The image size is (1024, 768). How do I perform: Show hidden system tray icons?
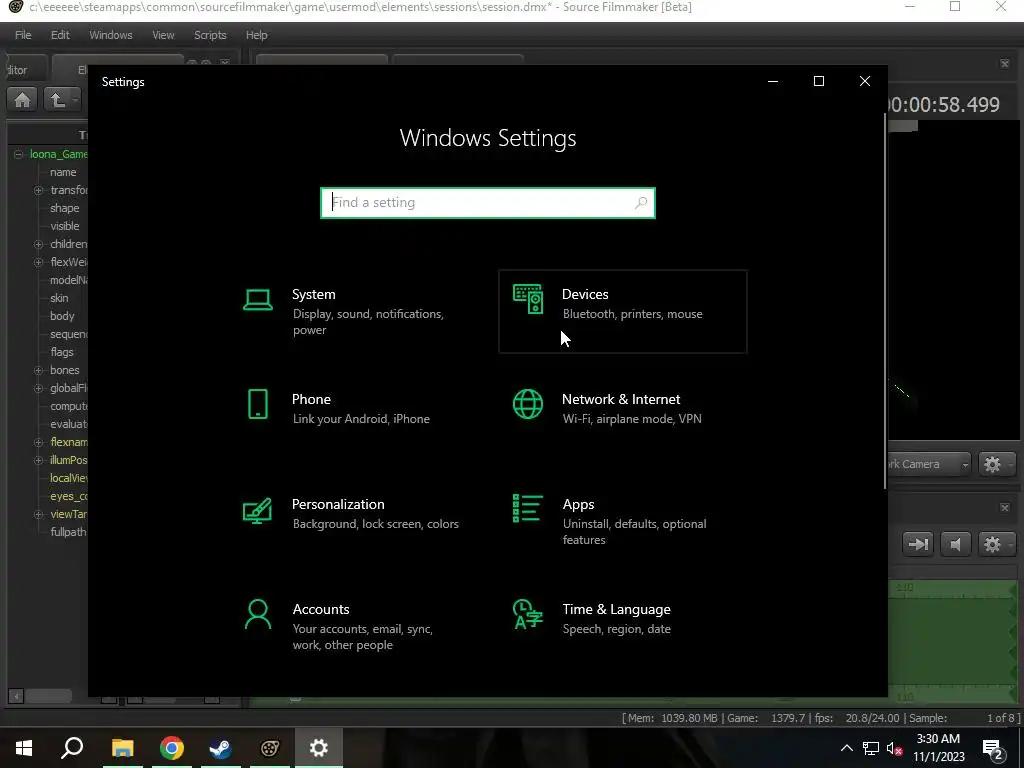(846, 748)
